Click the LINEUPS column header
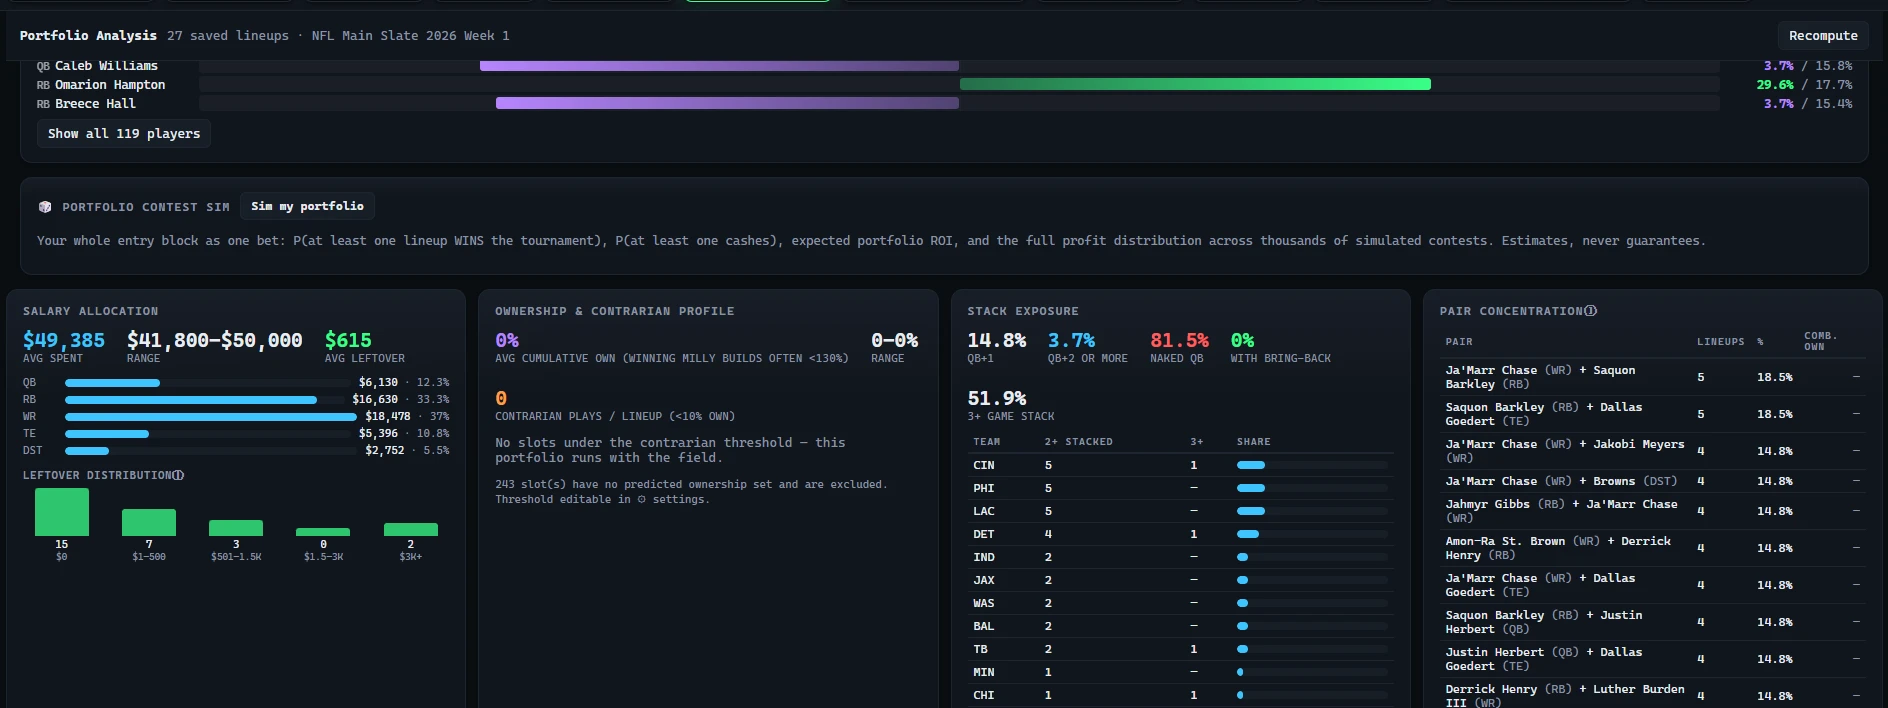1888x708 pixels. click(1720, 342)
